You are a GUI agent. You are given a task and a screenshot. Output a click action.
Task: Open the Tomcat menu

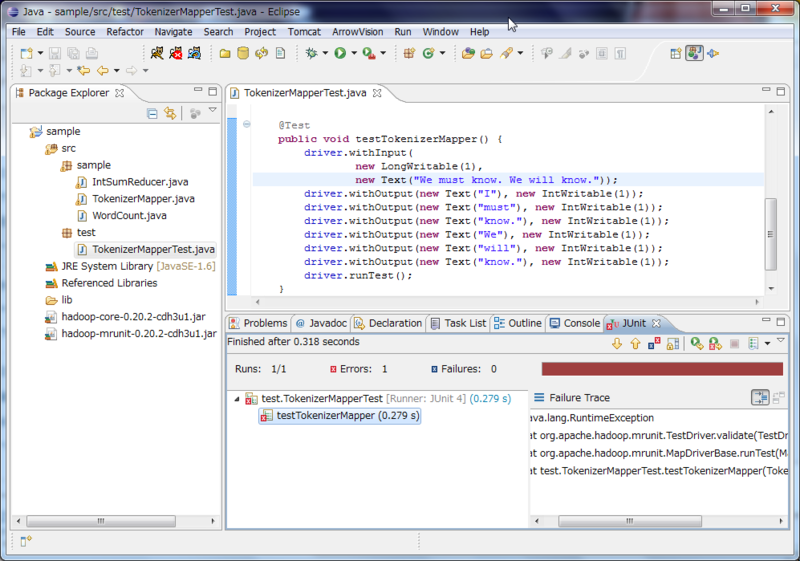pyautogui.click(x=304, y=32)
